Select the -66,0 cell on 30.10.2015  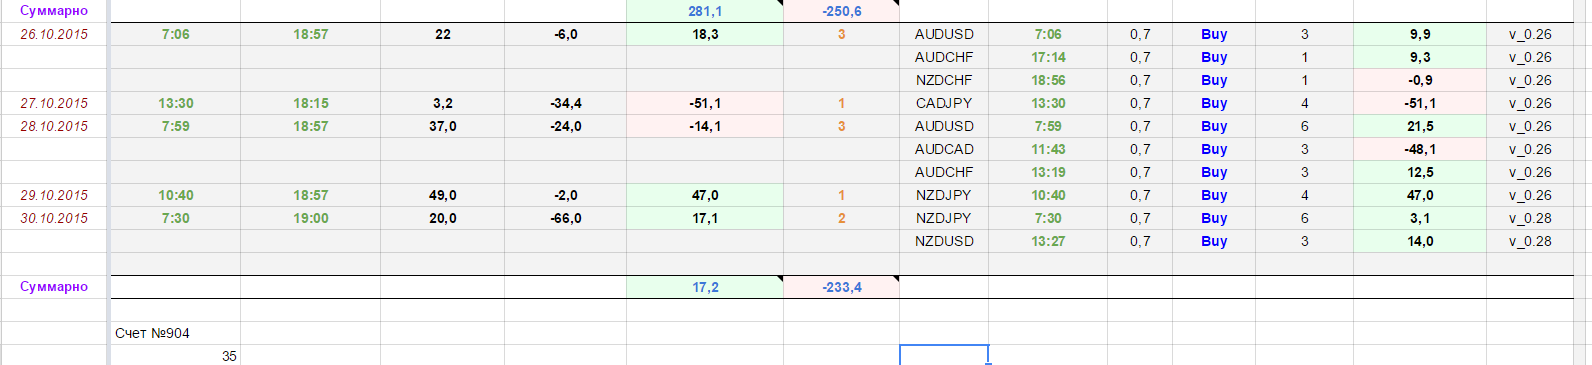pos(566,218)
